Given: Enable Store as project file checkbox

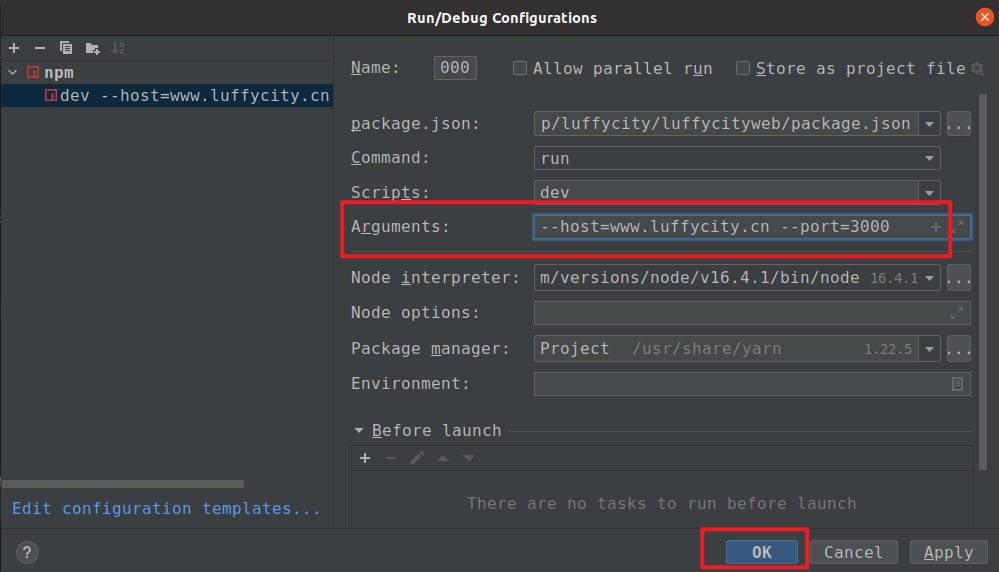Looking at the screenshot, I should coord(743,68).
